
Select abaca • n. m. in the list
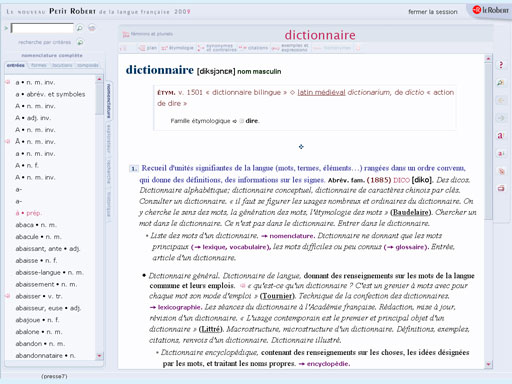[x=36, y=225]
